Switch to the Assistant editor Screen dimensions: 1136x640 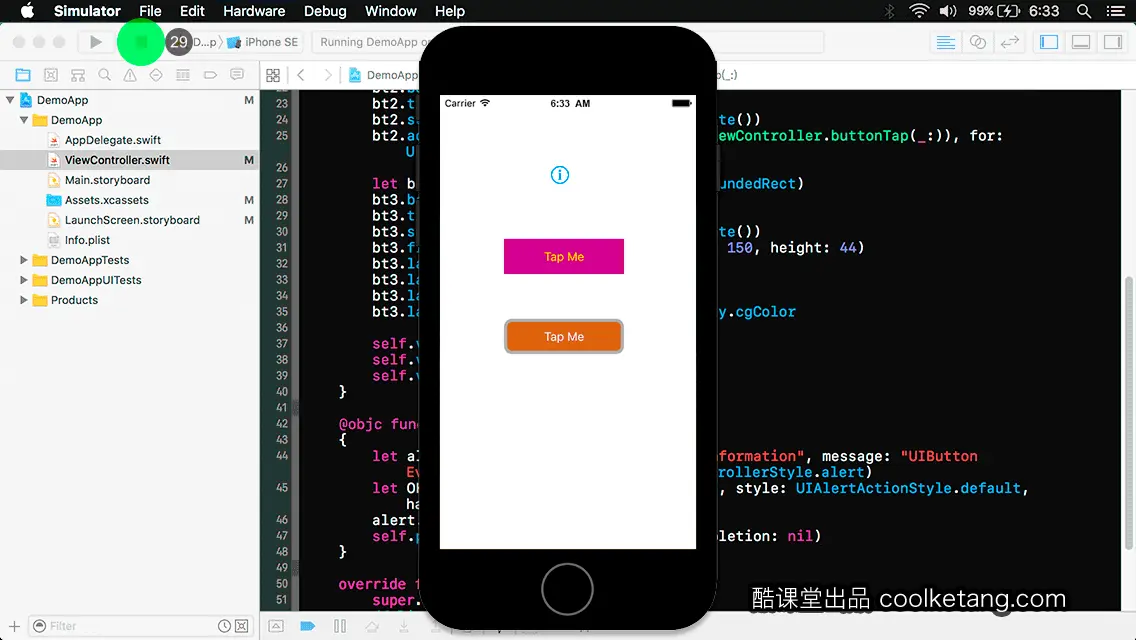pyautogui.click(x=978, y=42)
